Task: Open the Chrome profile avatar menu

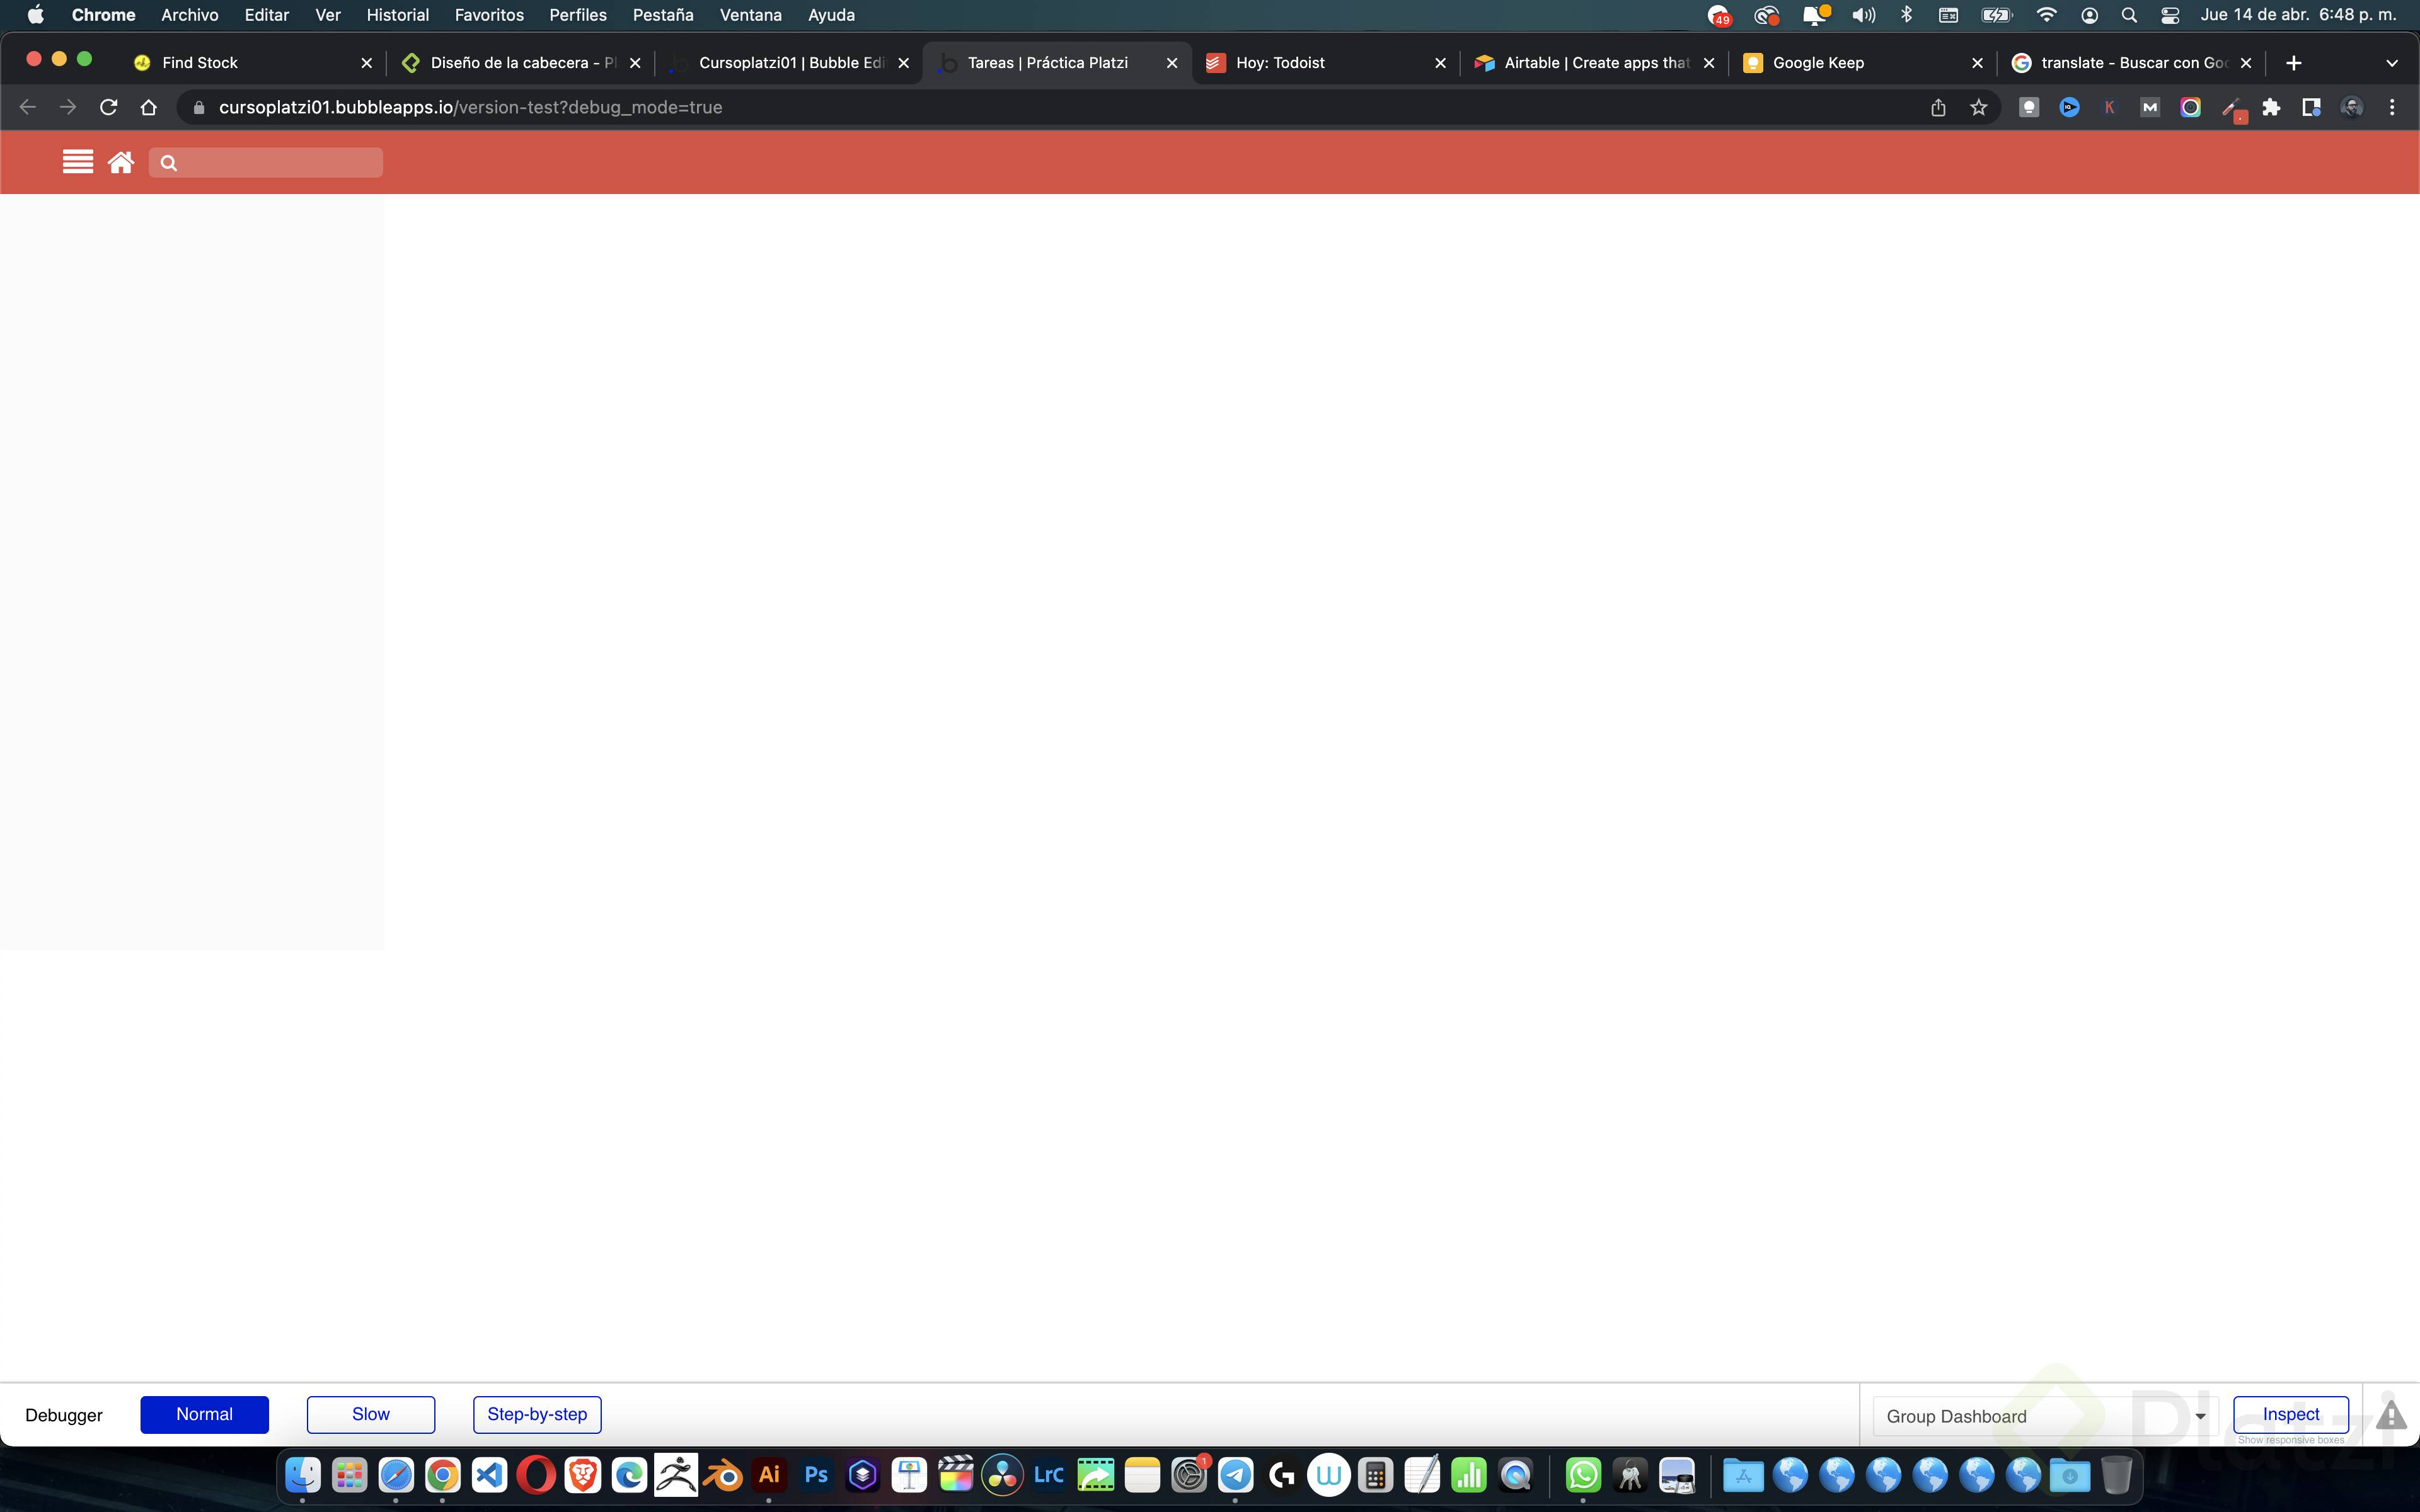Action: click(x=2353, y=107)
